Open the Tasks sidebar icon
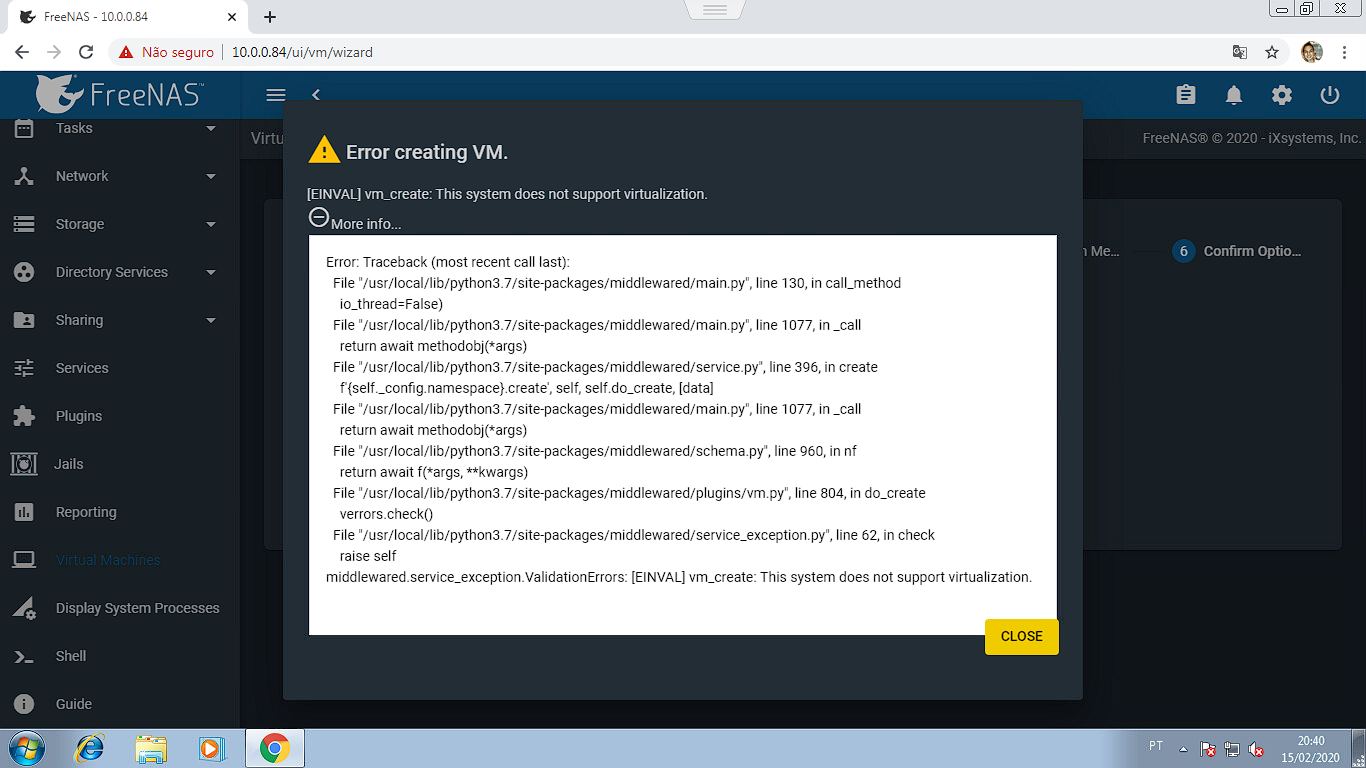The width and height of the screenshot is (1366, 768). coord(24,128)
